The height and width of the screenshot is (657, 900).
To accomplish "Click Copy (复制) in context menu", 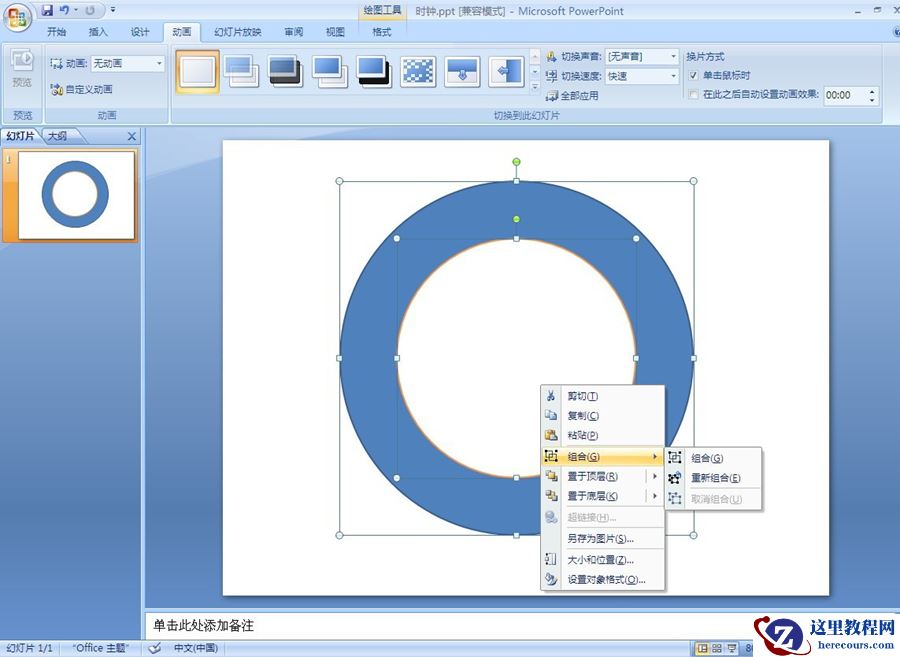I will point(603,415).
